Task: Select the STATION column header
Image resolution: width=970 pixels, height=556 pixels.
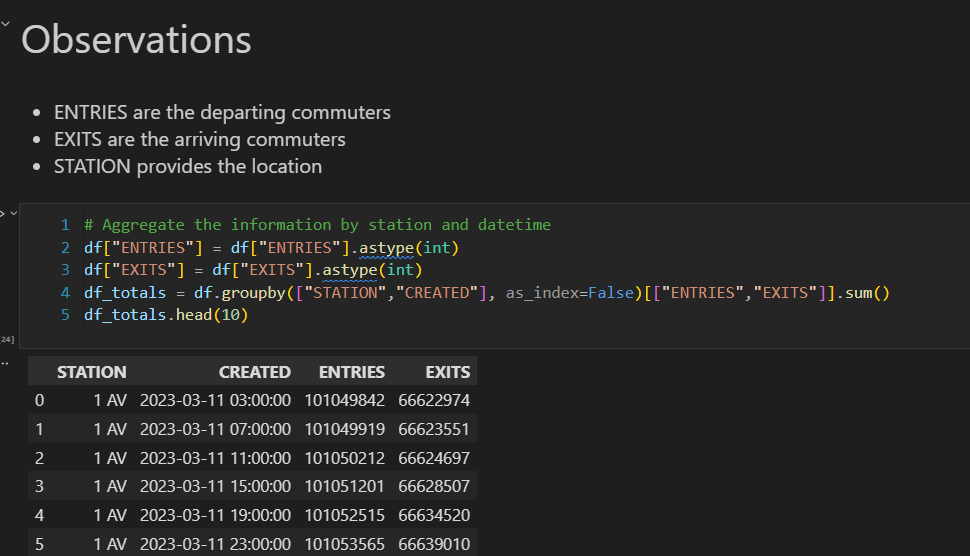Action: point(91,372)
